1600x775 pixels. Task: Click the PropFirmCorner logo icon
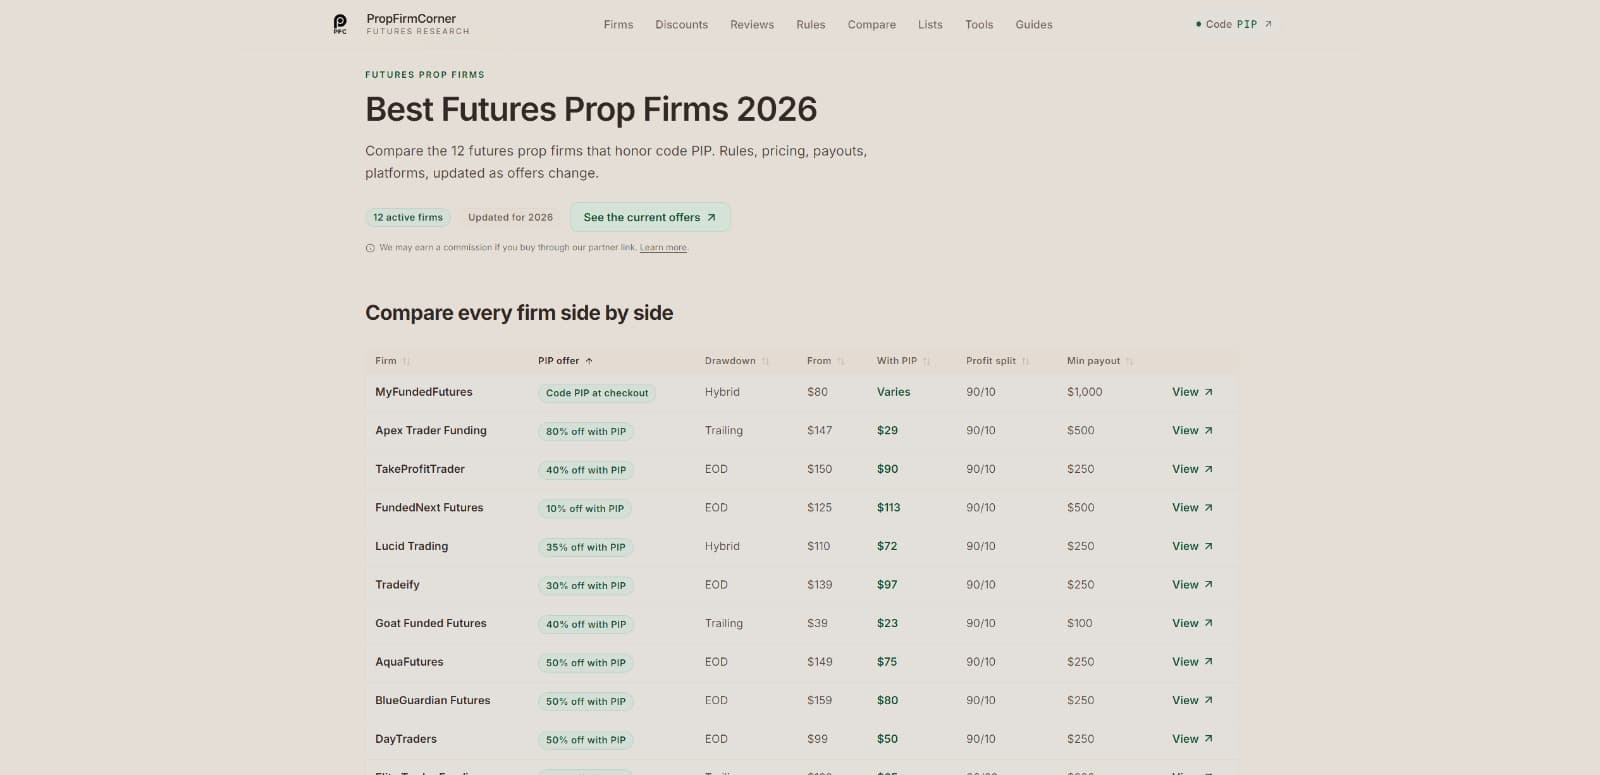(x=339, y=23)
